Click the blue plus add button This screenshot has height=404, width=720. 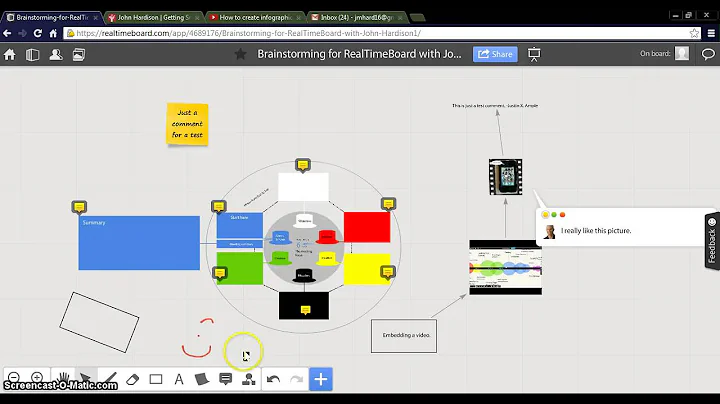[x=321, y=379]
